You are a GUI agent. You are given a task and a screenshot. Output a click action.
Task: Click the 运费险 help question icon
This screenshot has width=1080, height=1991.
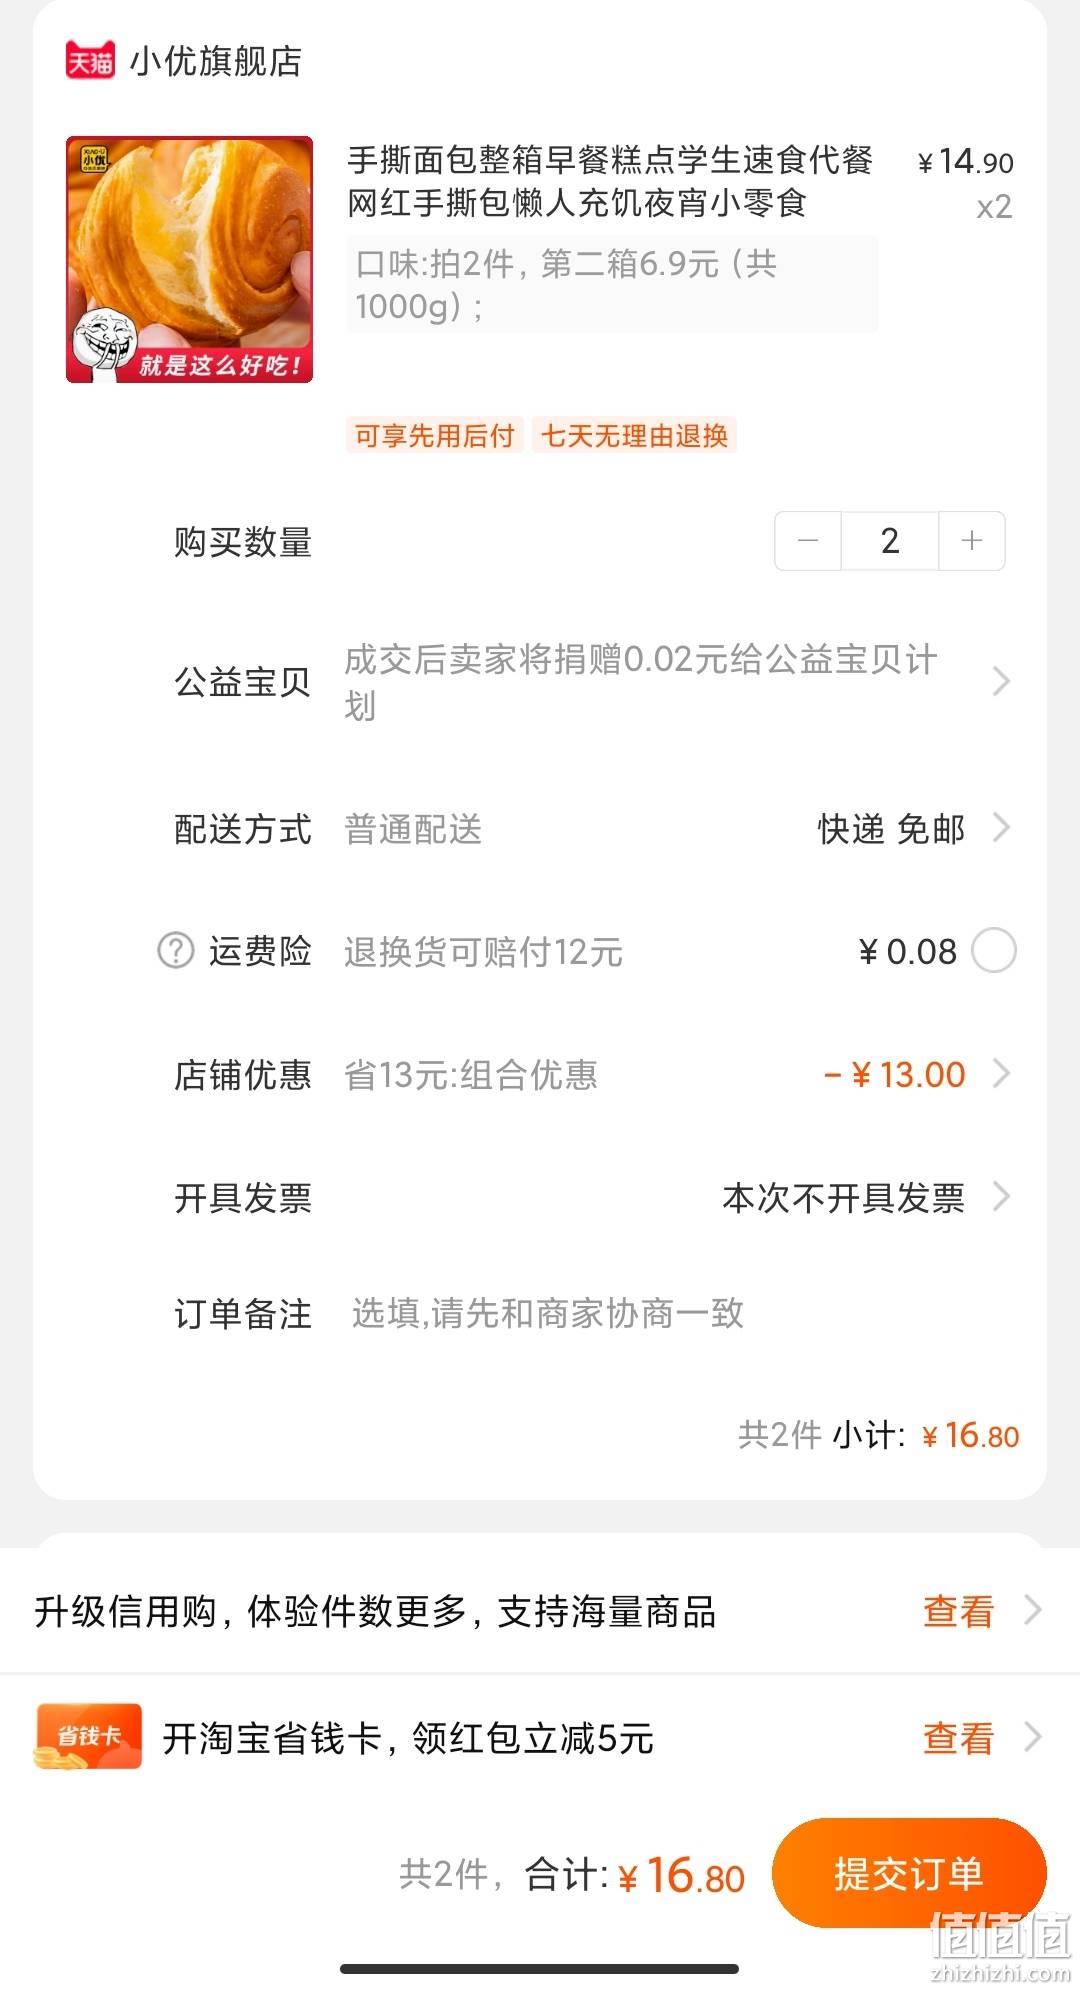pos(175,951)
